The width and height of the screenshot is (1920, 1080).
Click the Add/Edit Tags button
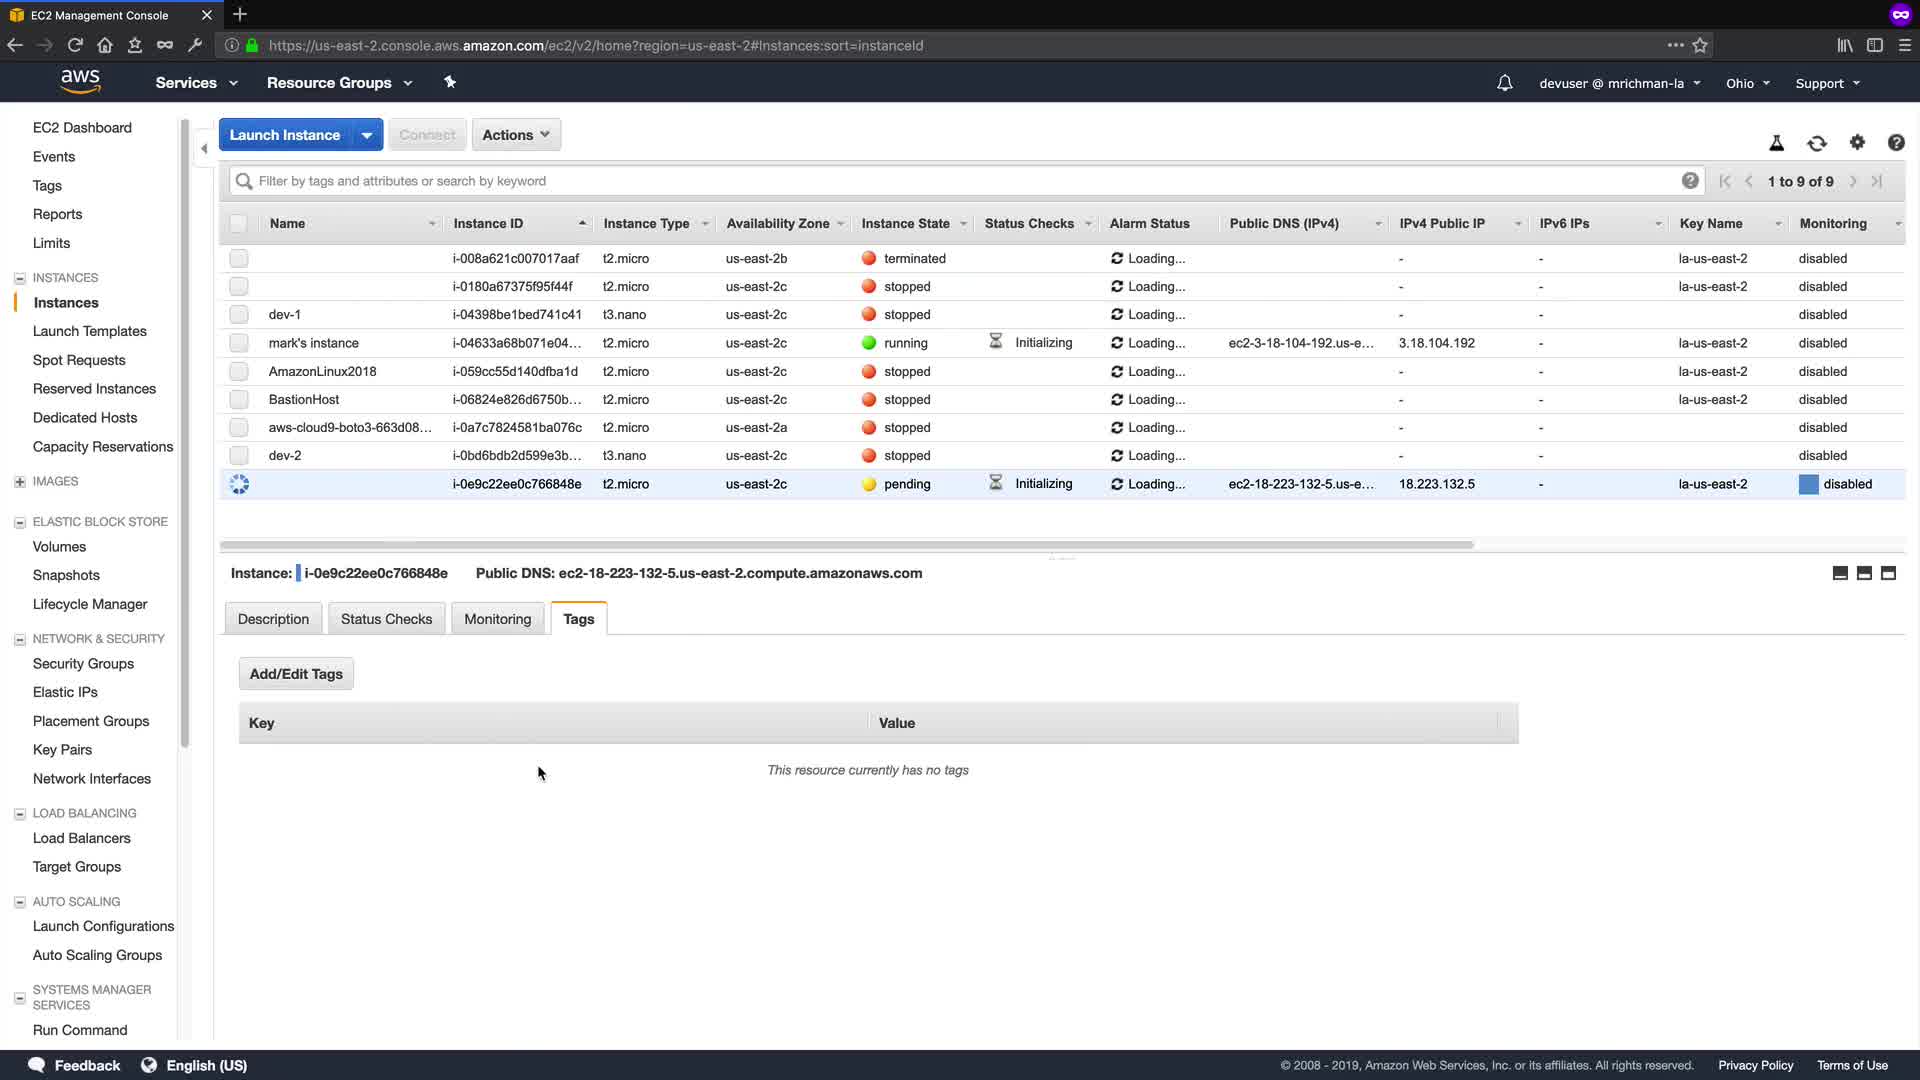[296, 674]
